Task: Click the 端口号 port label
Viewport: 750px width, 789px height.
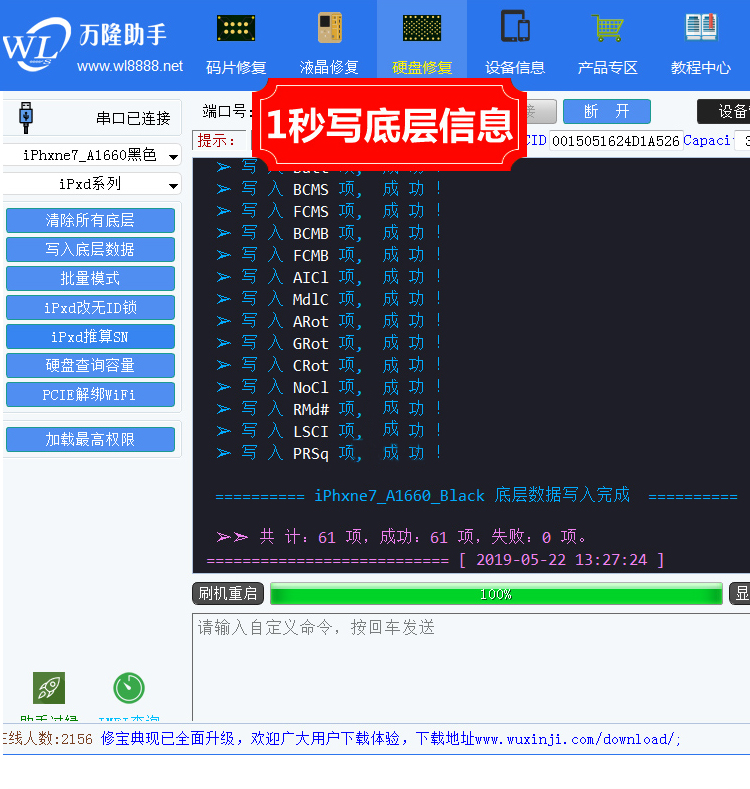Action: point(227,111)
